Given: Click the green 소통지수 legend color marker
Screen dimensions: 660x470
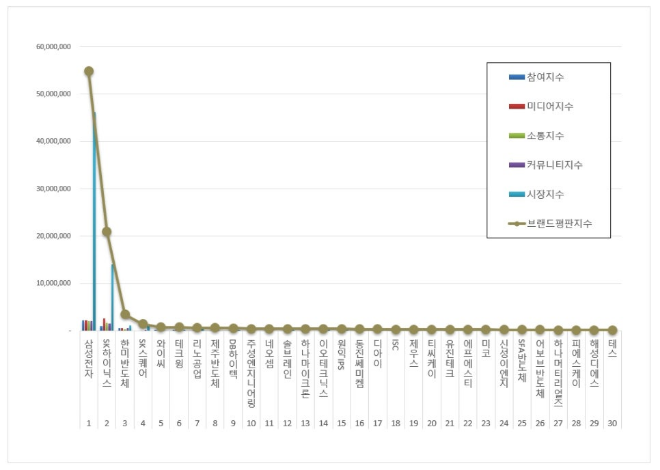Looking at the screenshot, I should pyautogui.click(x=516, y=135).
